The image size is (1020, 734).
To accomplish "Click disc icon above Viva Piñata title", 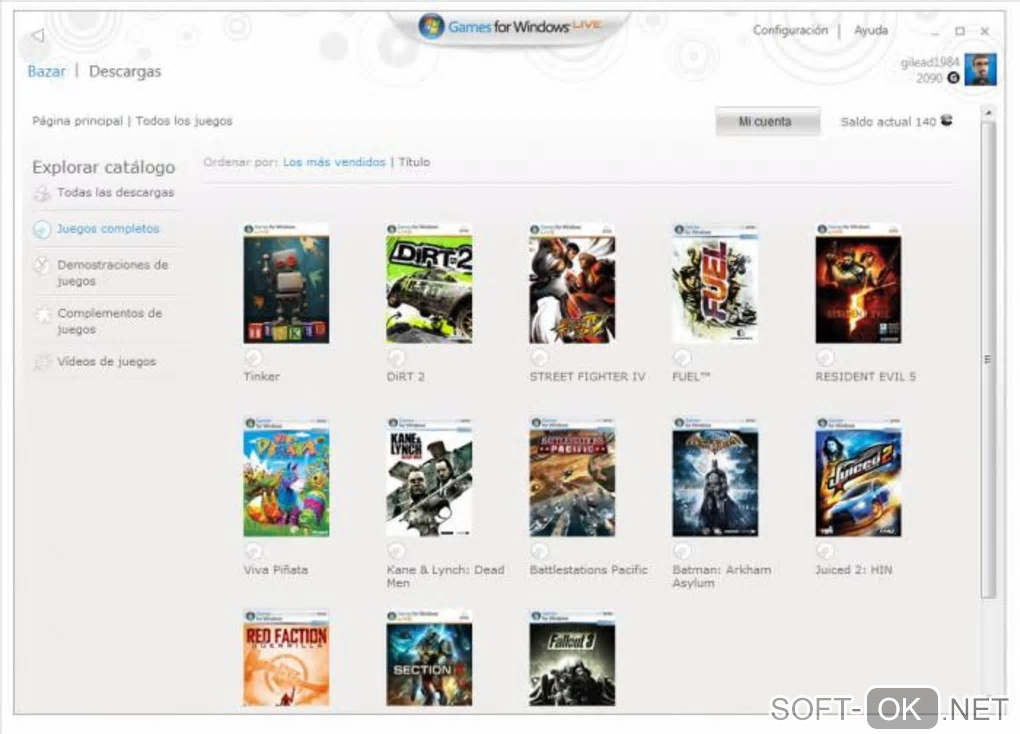I will point(252,551).
